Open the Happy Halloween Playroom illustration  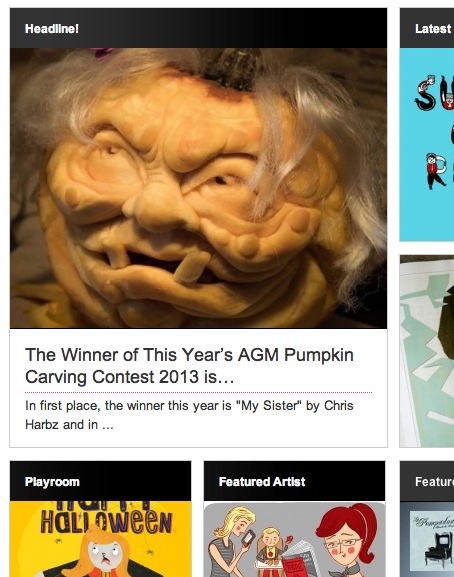pyautogui.click(x=100, y=539)
